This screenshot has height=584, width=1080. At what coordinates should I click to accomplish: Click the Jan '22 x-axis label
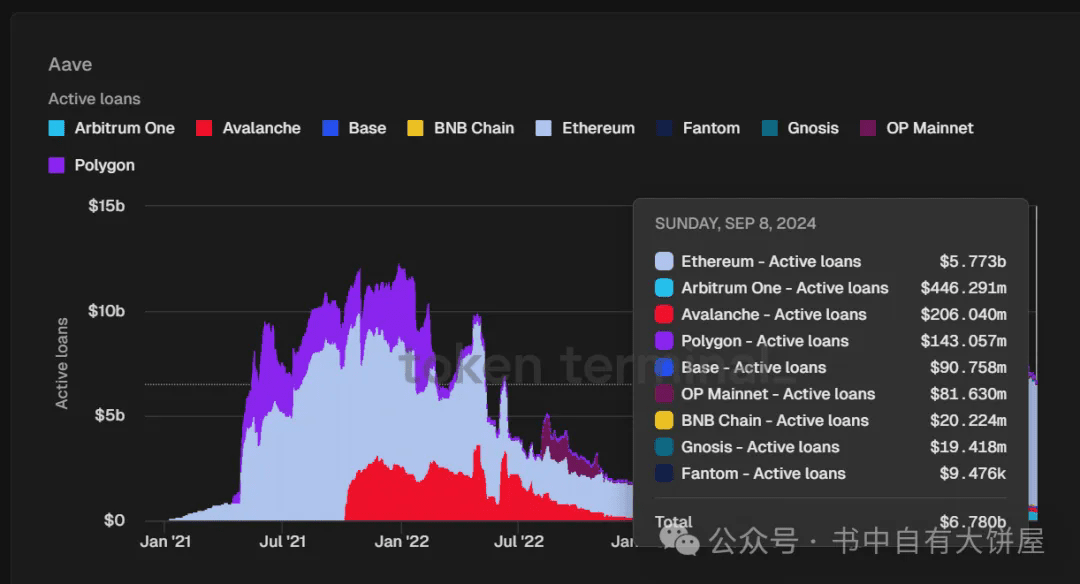click(x=402, y=541)
